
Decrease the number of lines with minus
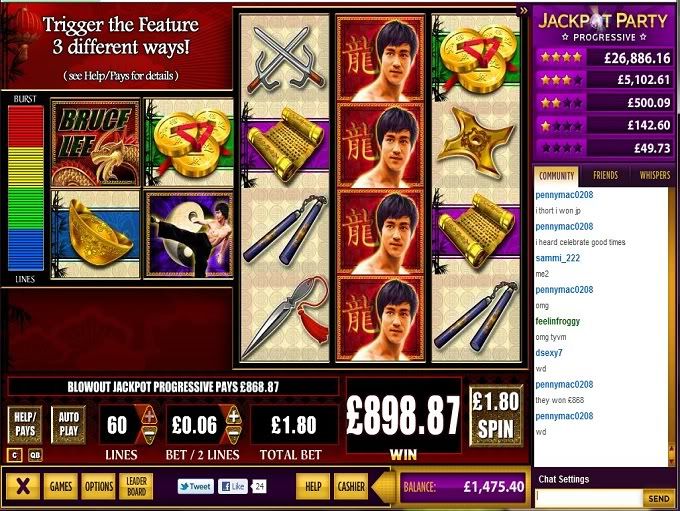pyautogui.click(x=149, y=433)
